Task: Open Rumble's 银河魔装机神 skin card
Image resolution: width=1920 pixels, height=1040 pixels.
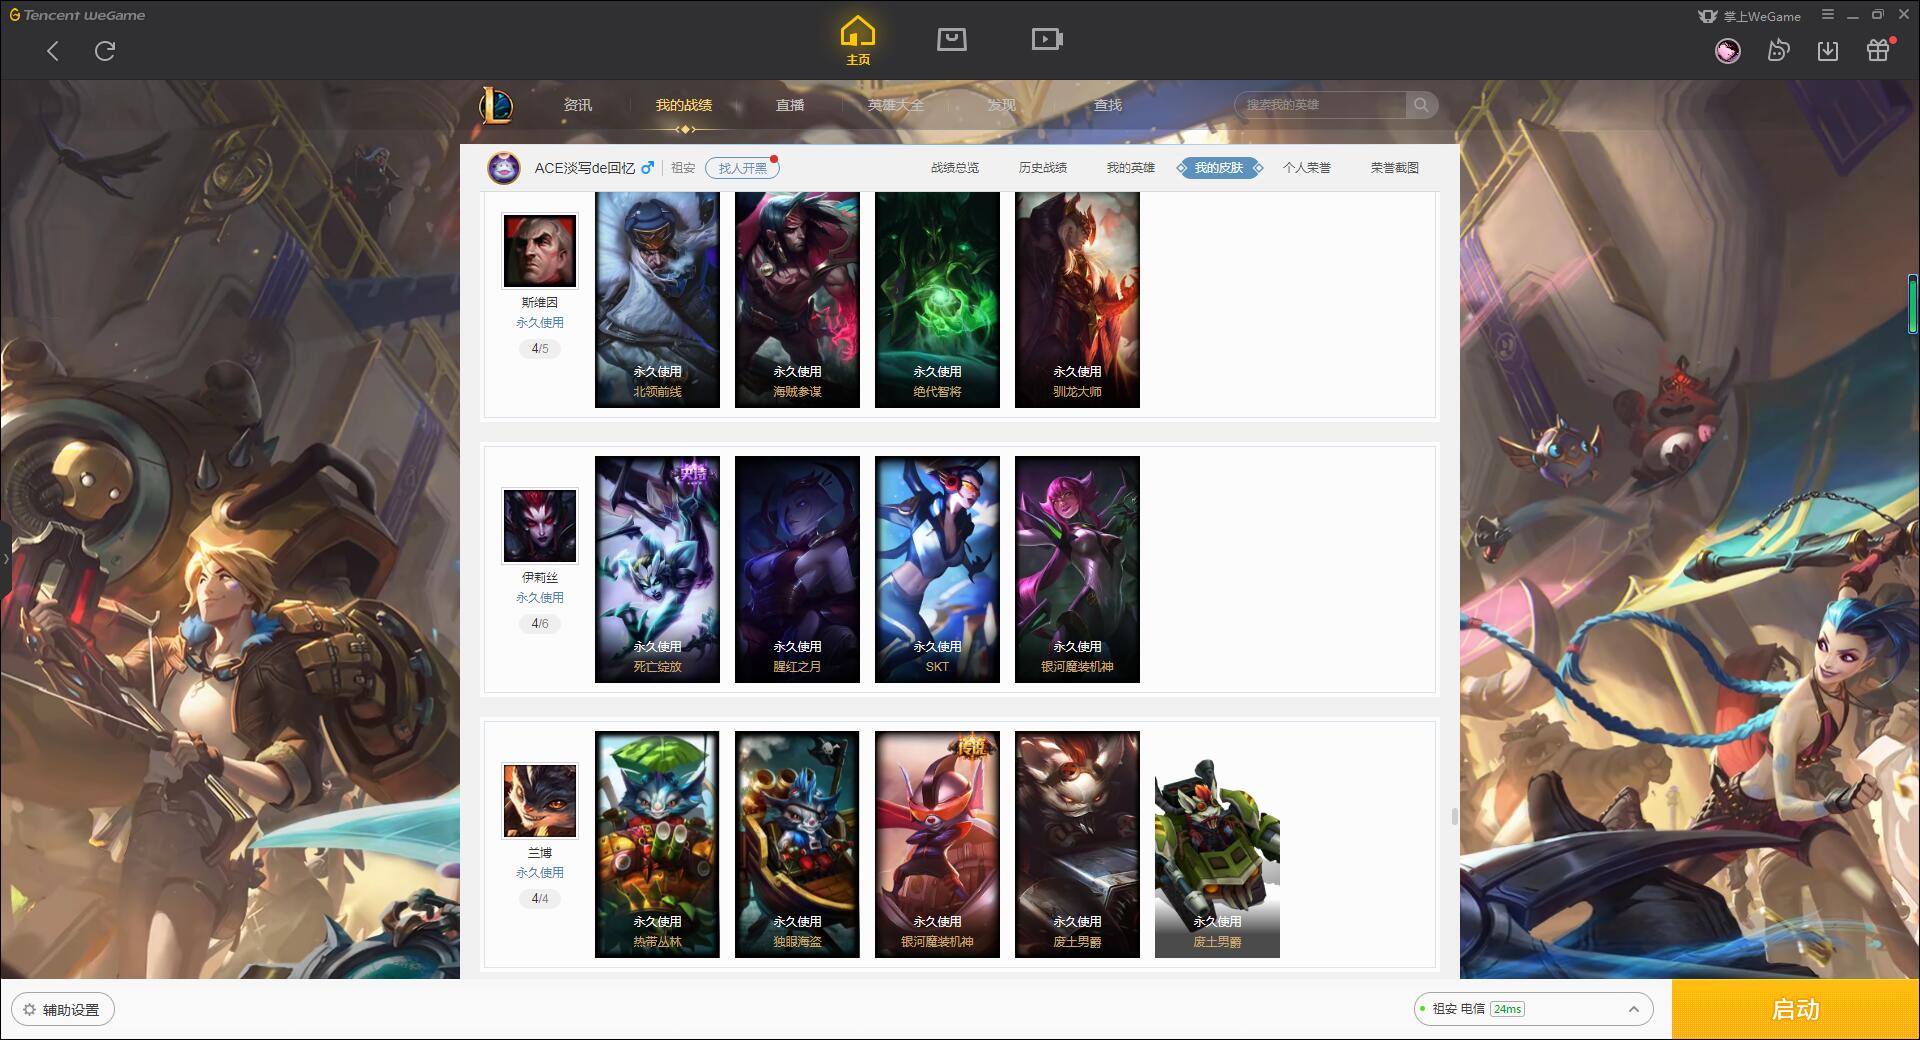Action: [937, 844]
